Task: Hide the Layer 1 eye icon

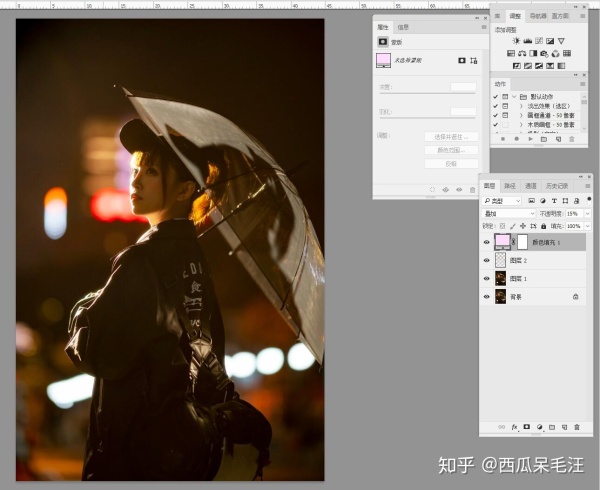Action: [x=487, y=278]
